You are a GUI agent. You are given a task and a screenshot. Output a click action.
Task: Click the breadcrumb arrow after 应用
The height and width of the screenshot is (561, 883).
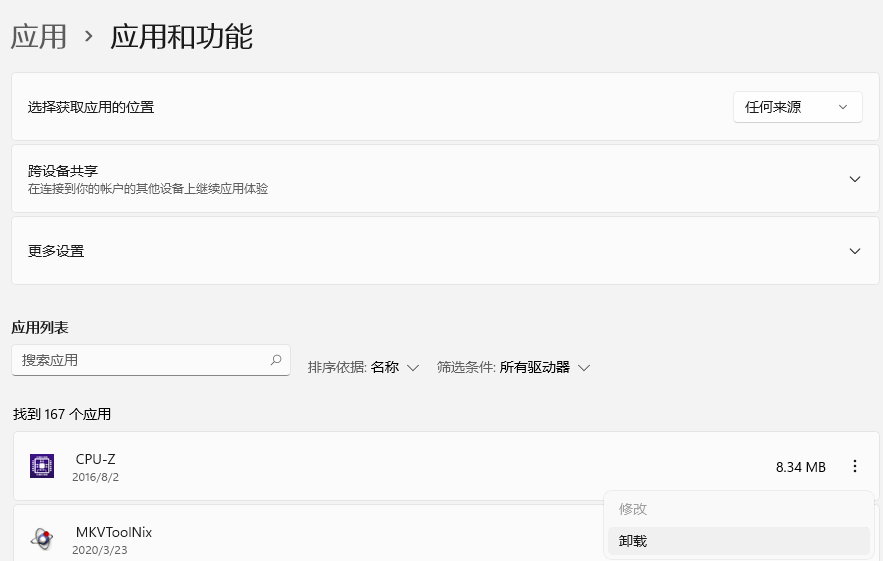[89, 37]
